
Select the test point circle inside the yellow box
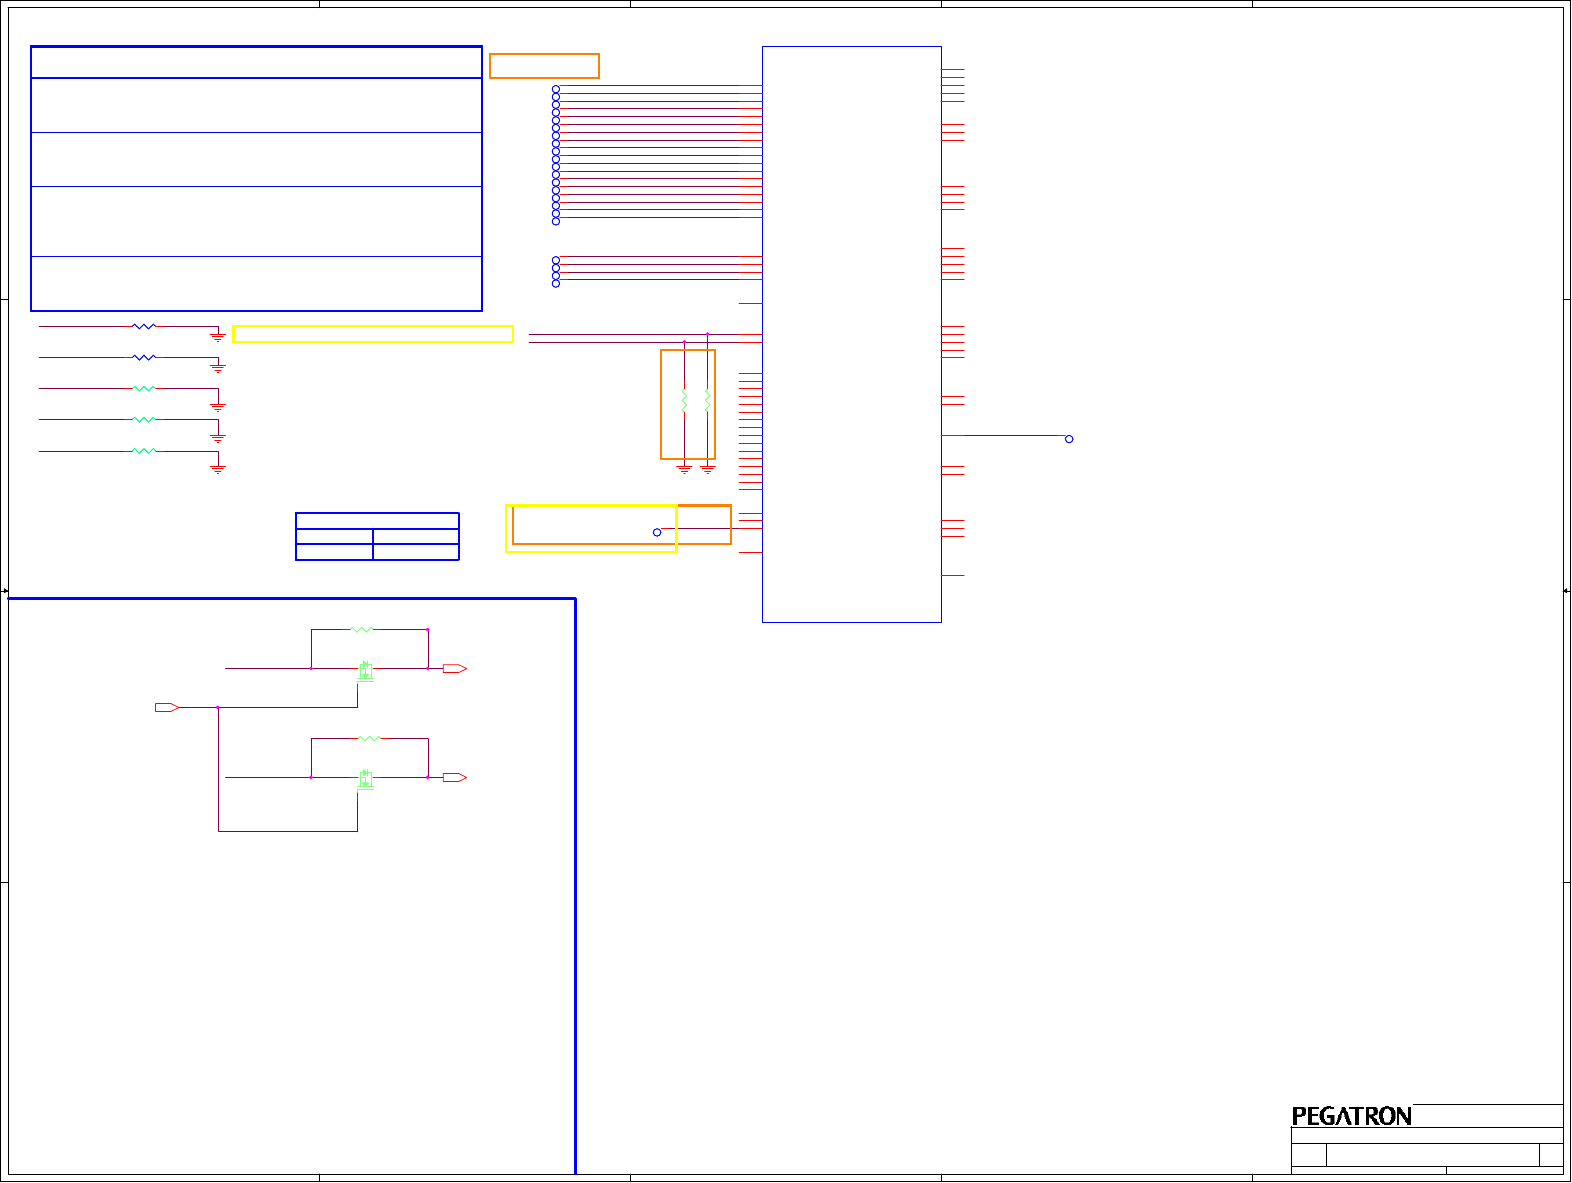657,532
